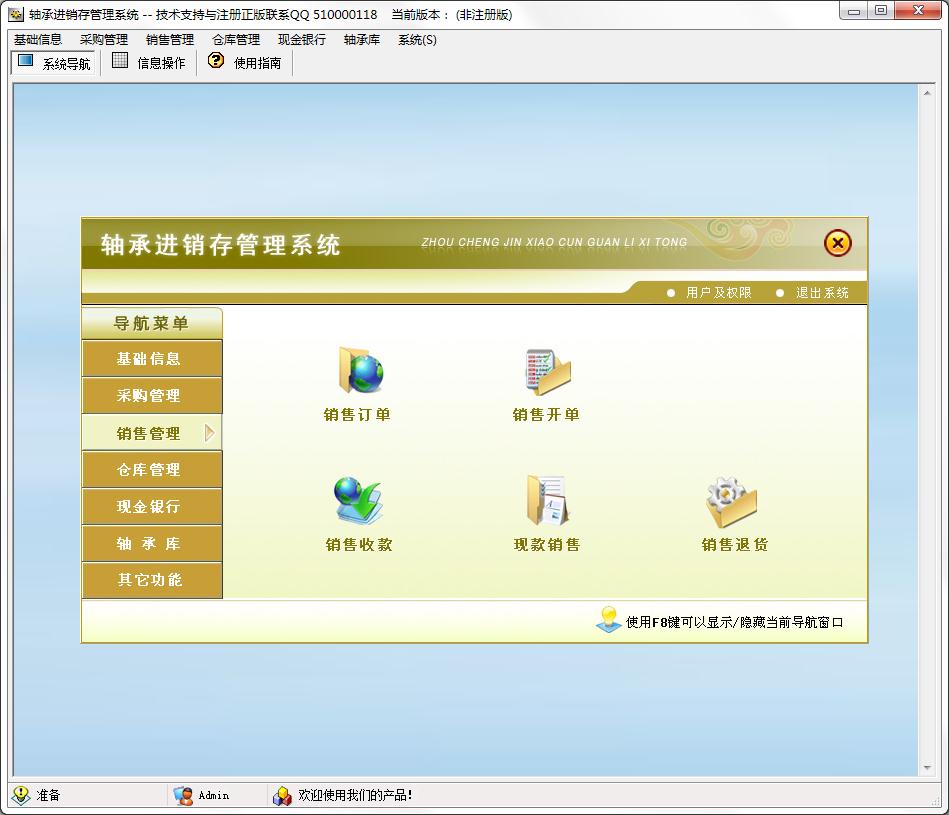
Task: Select 其它功能 in the navigation sidebar
Action: 152,580
